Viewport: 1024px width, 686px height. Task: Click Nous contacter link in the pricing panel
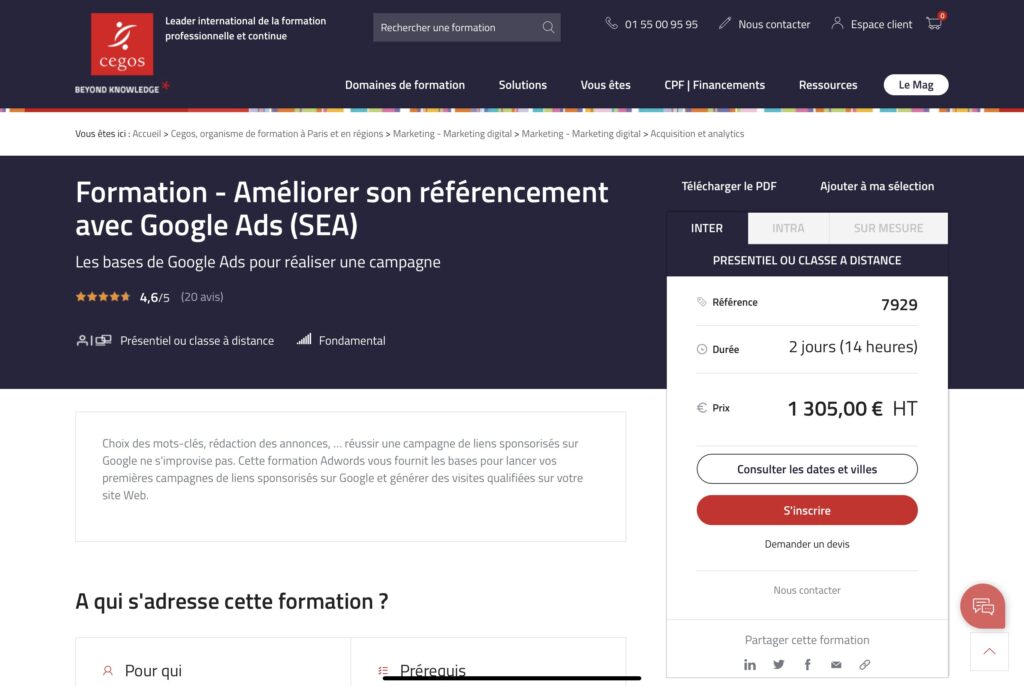pyautogui.click(x=807, y=590)
